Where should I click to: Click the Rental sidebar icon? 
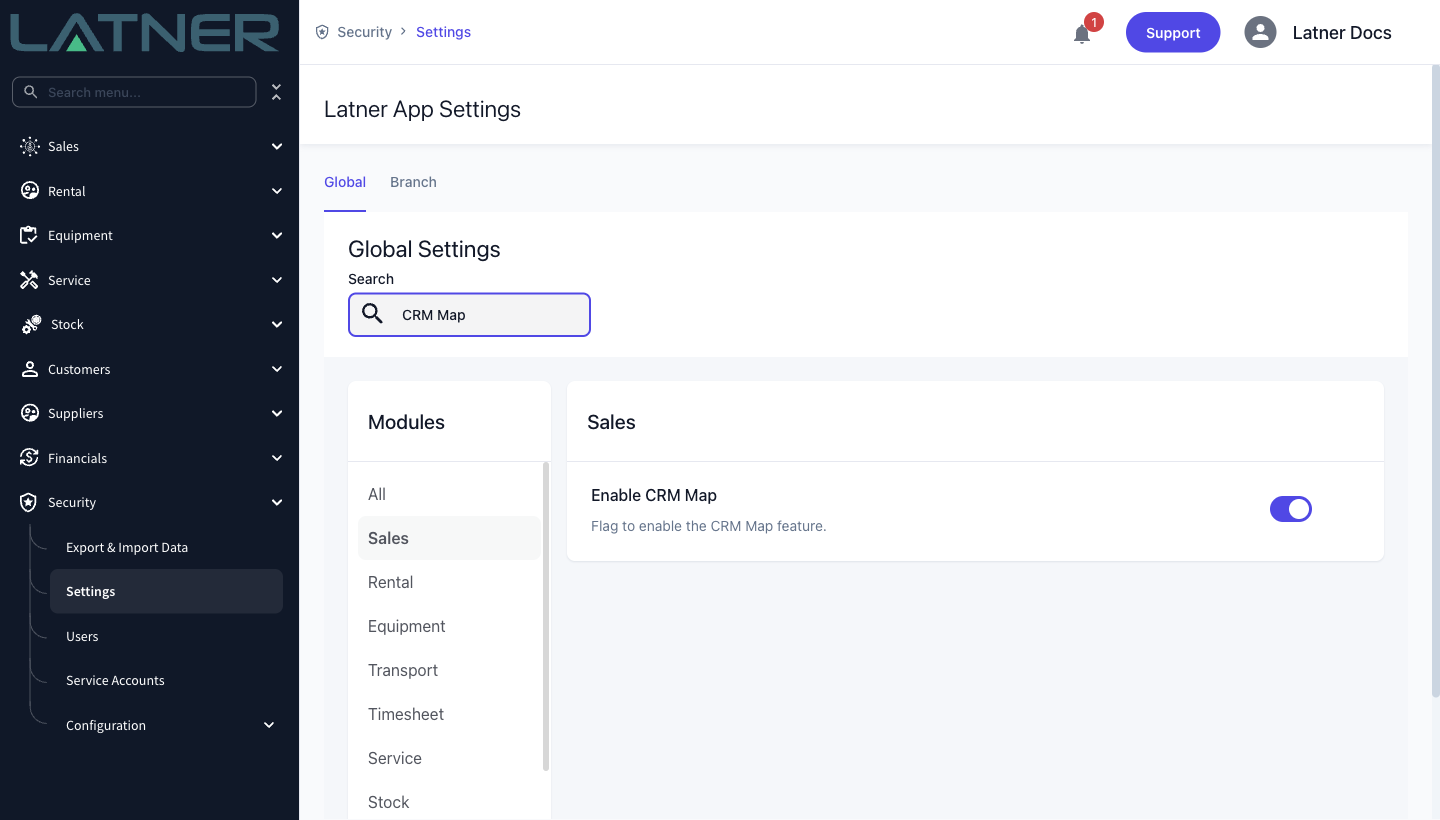29,191
